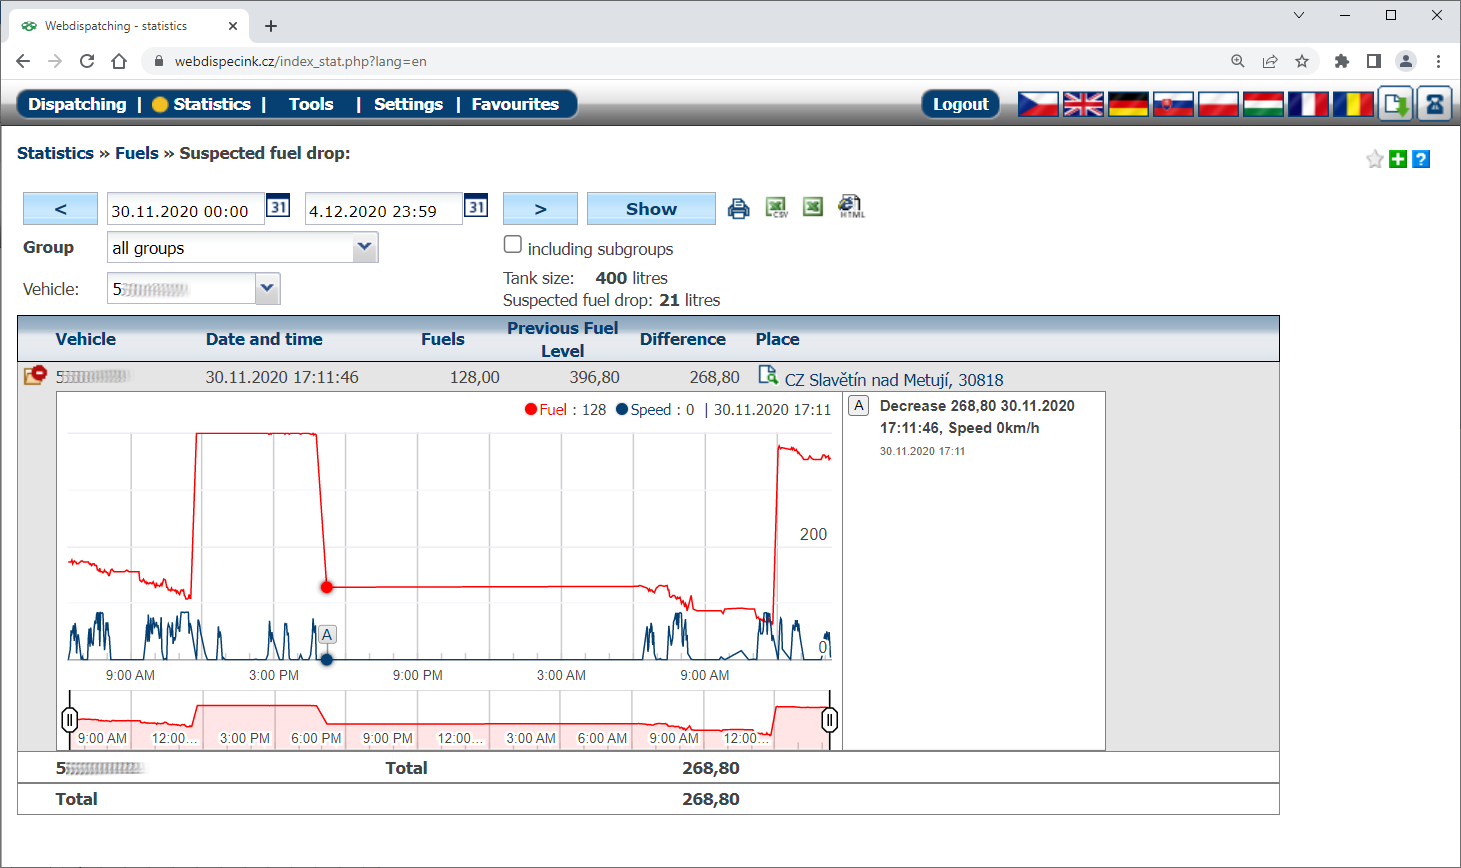
Task: Print the fuel drop report
Action: tap(738, 208)
